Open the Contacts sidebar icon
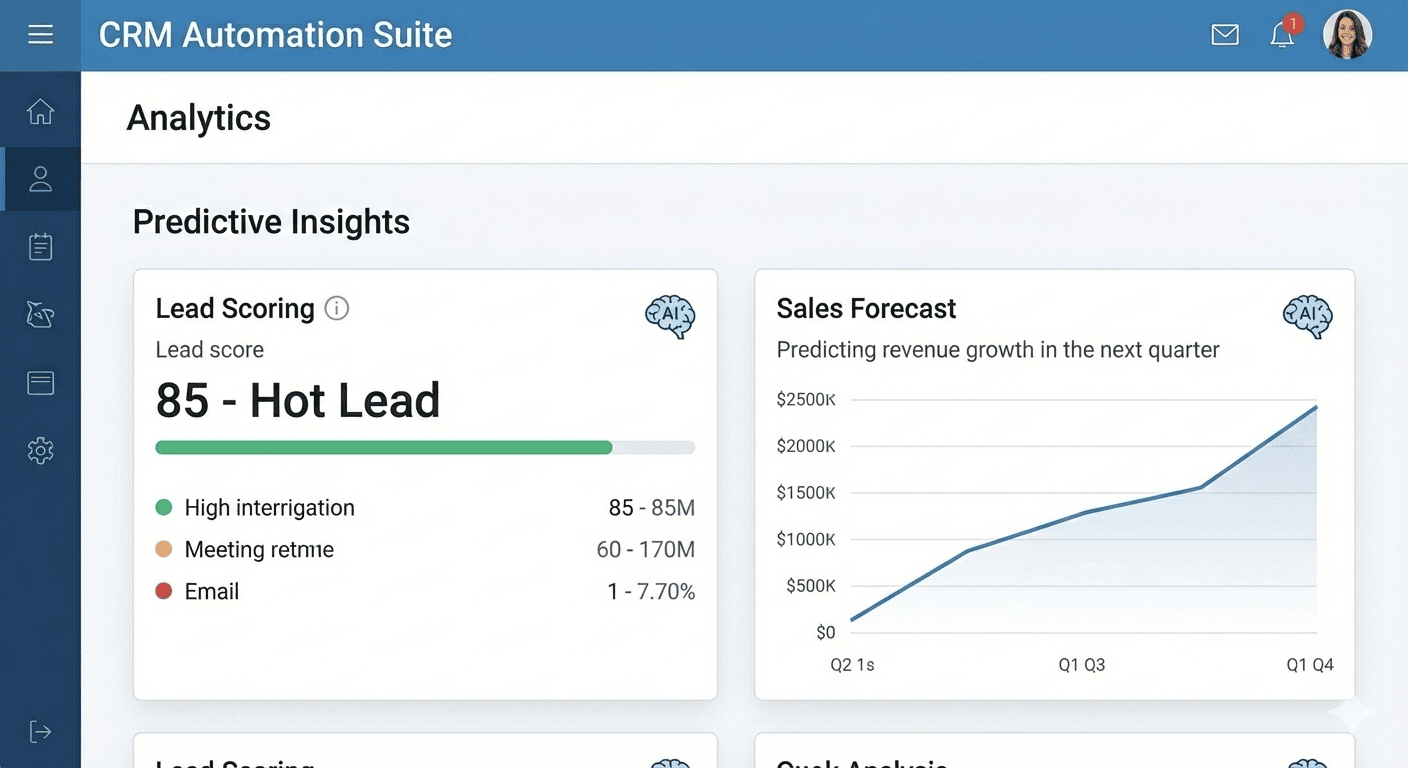Image resolution: width=1408 pixels, height=768 pixels. pos(40,179)
